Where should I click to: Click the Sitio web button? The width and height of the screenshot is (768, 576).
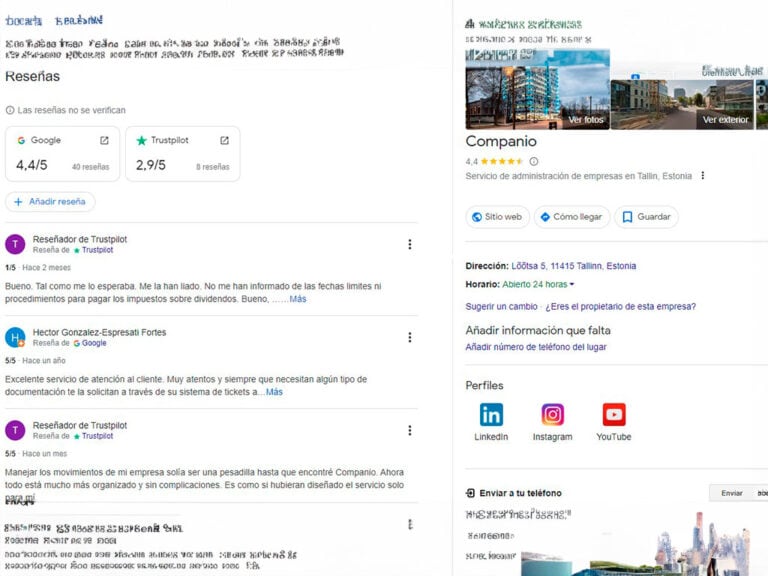coord(498,217)
